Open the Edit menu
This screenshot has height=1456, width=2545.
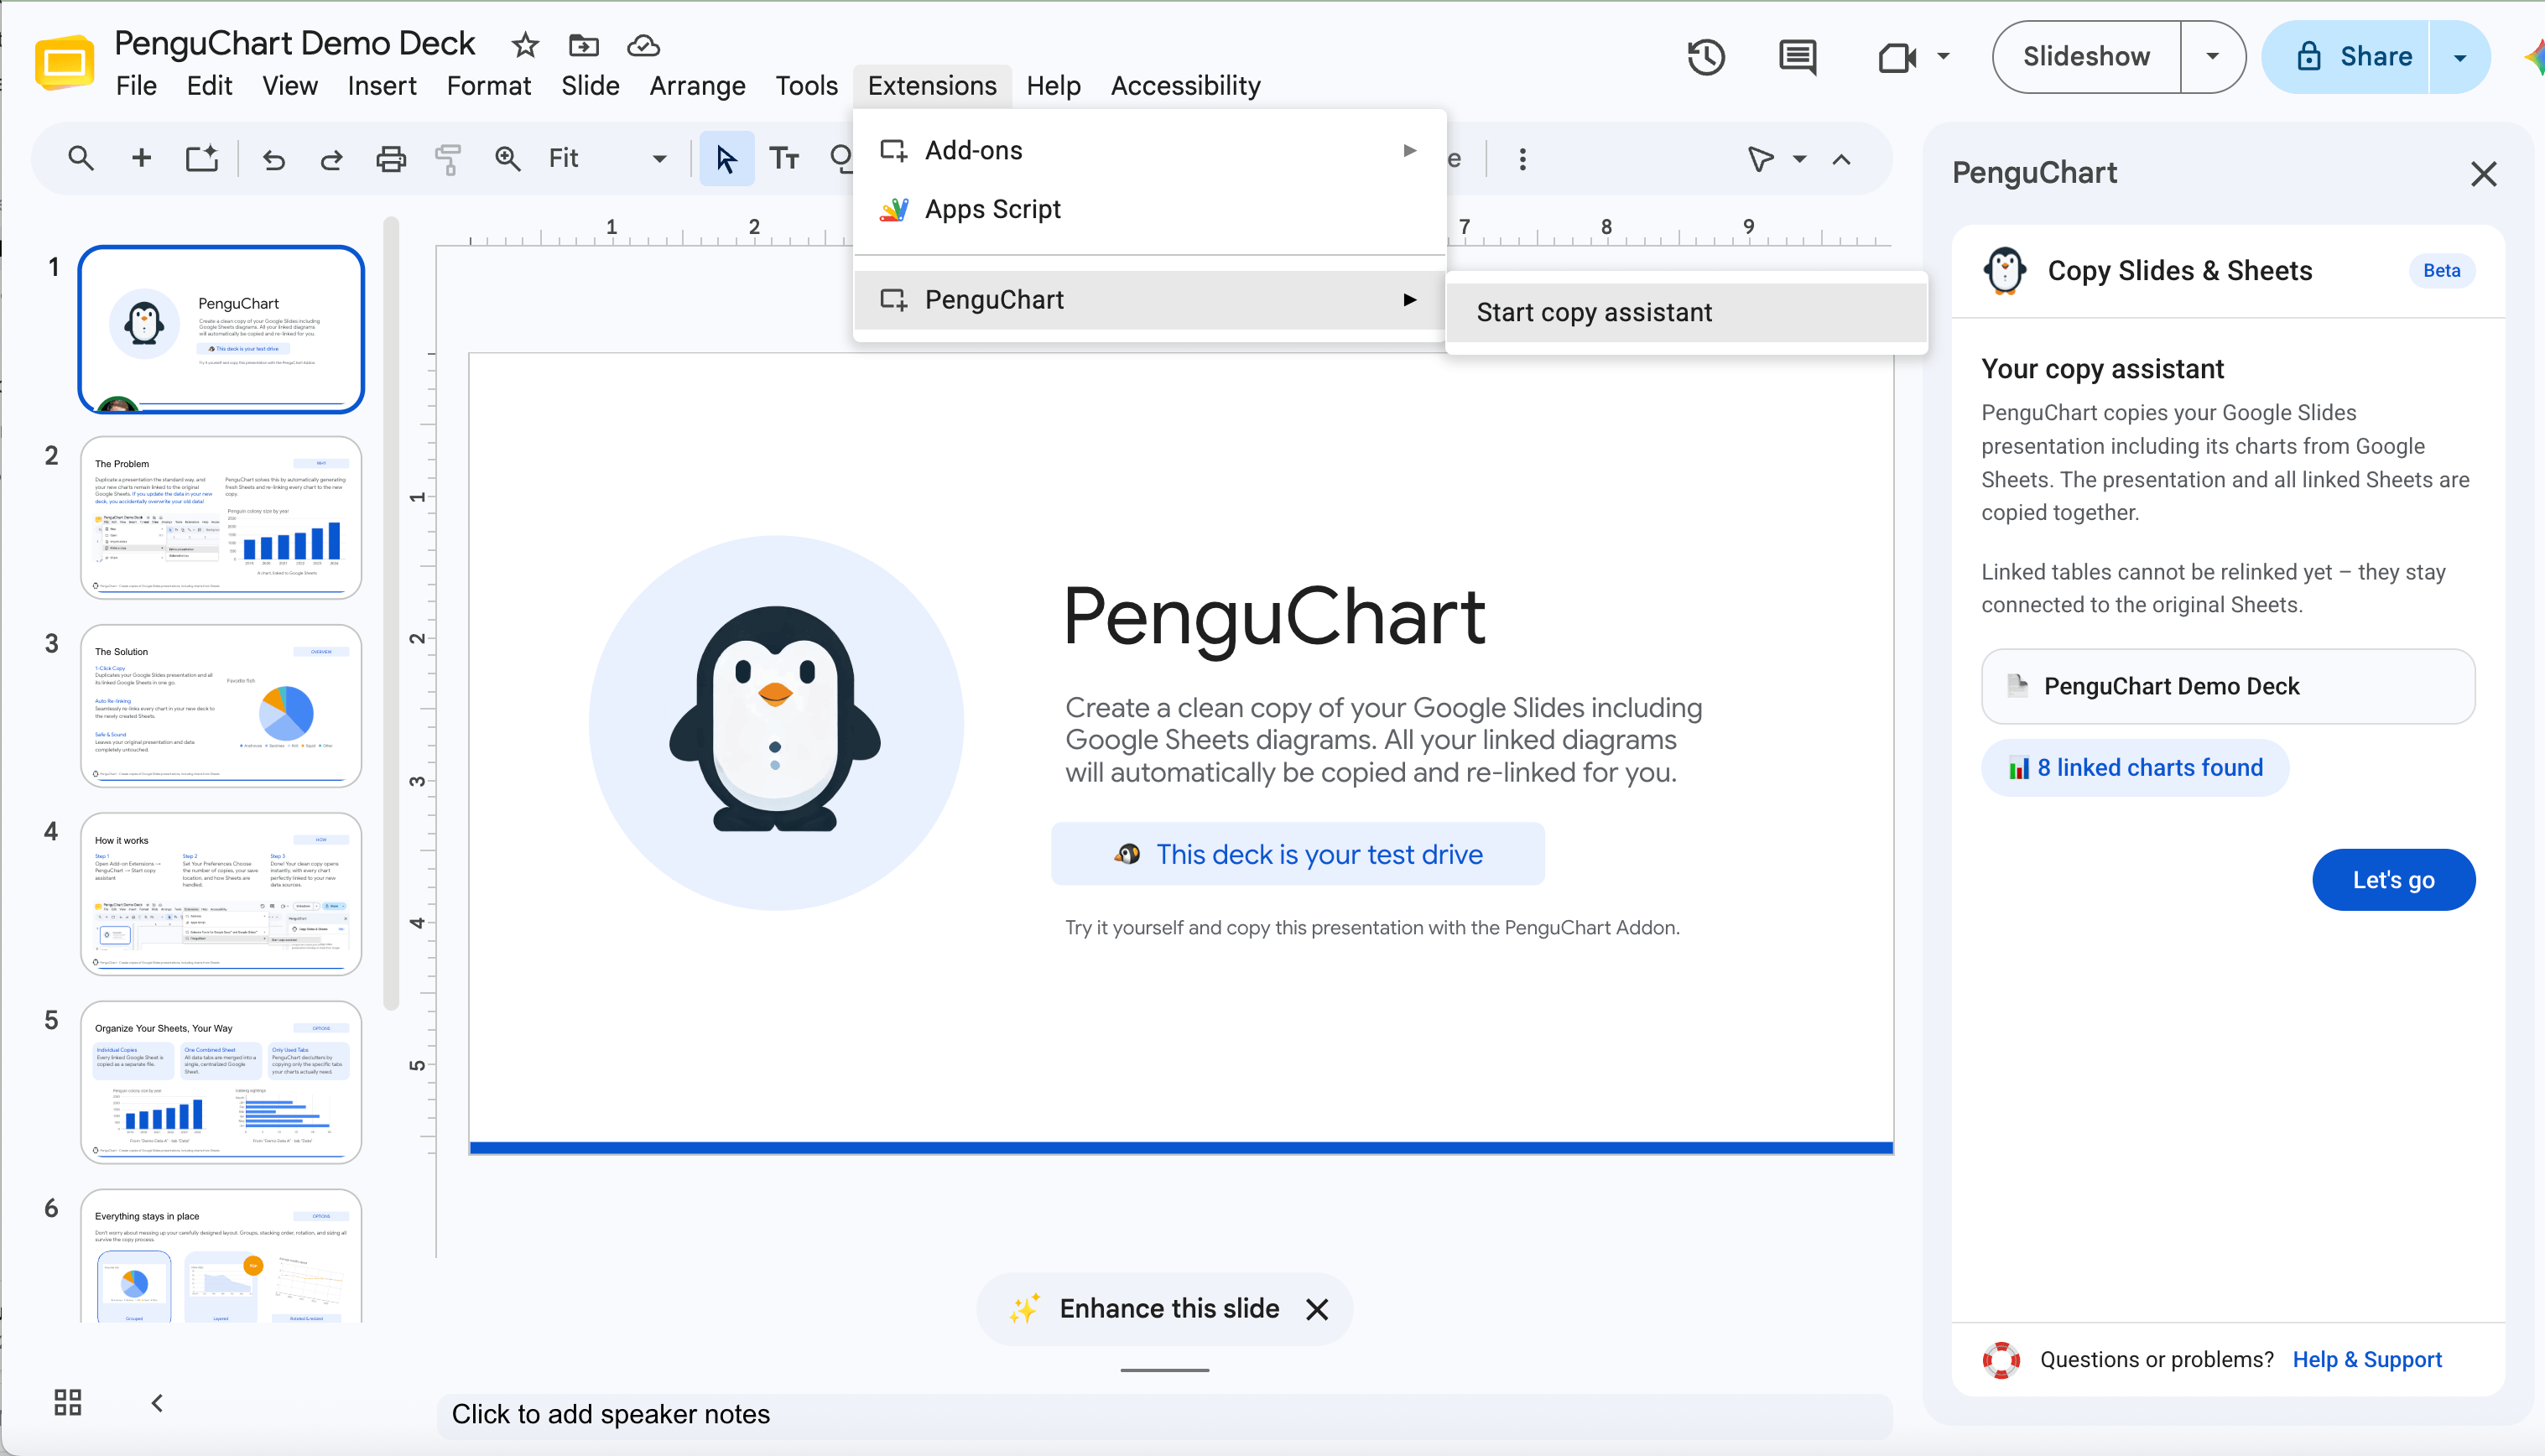(209, 86)
